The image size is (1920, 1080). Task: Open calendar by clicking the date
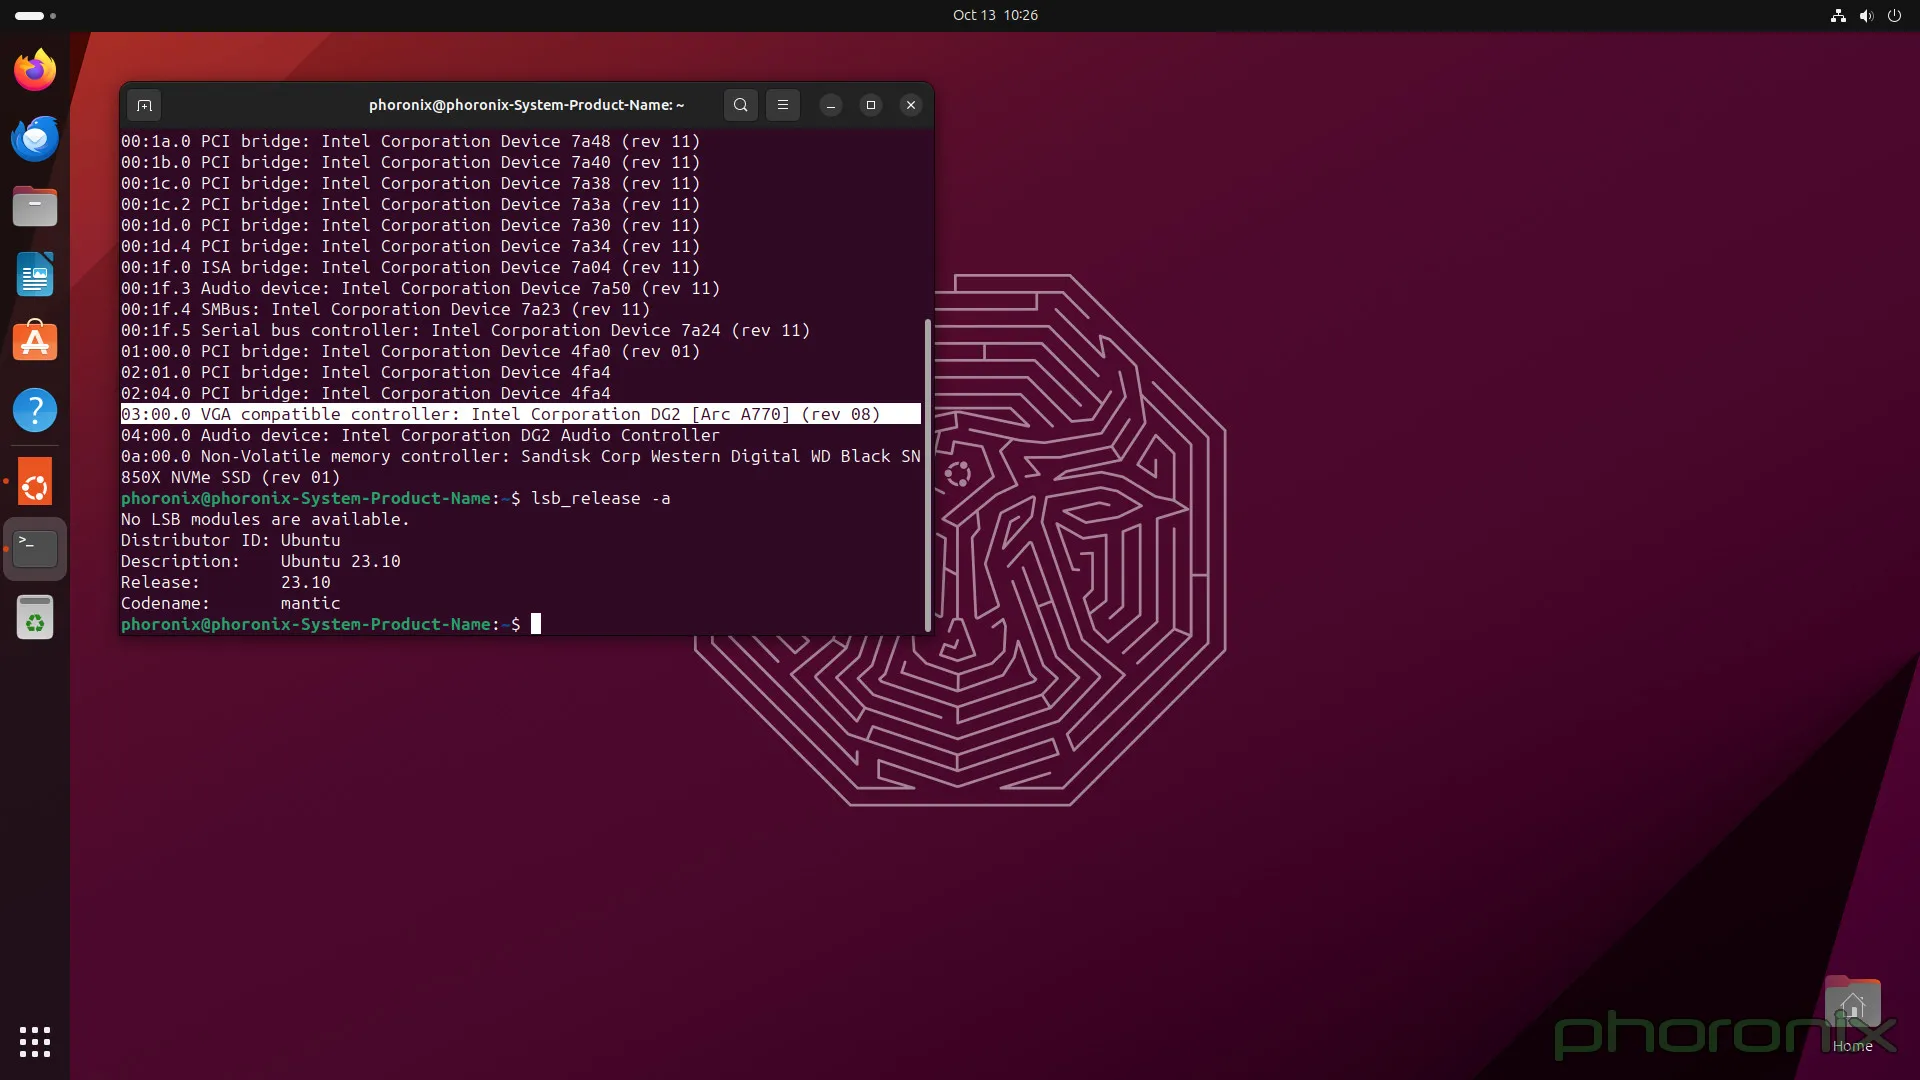(x=995, y=15)
